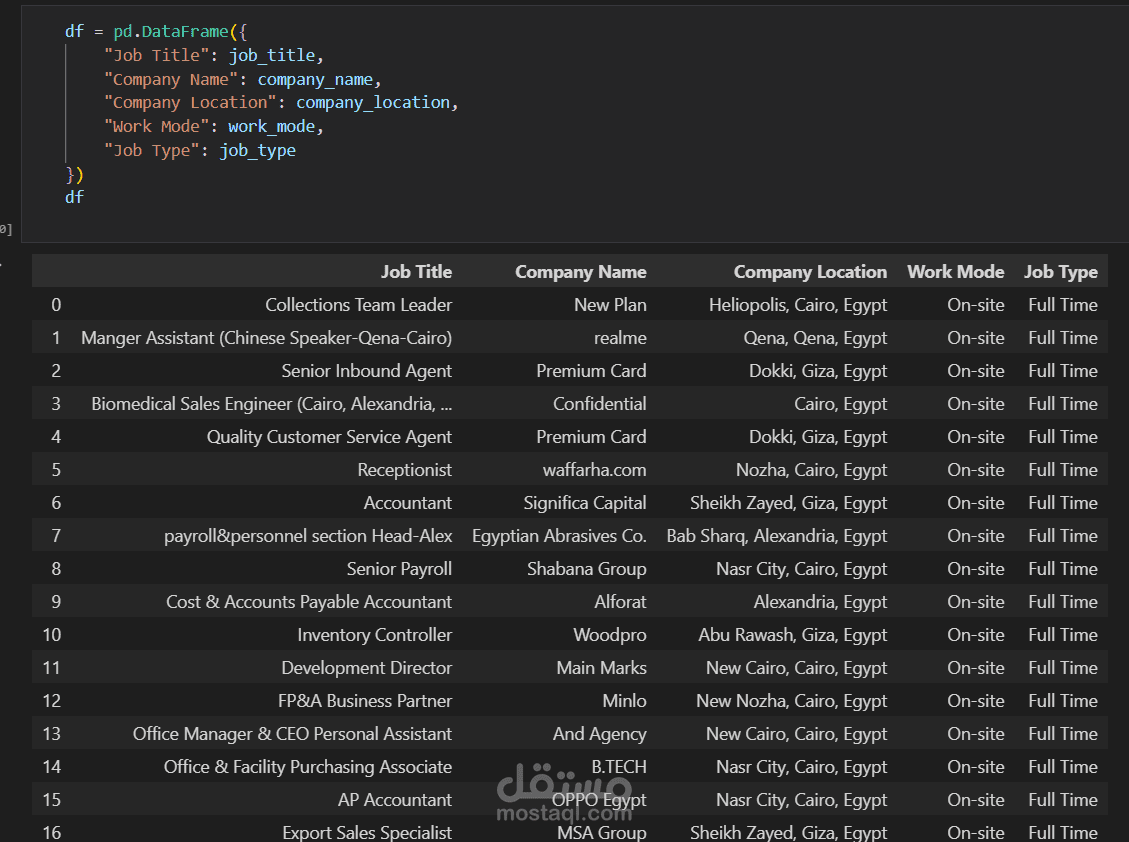This screenshot has height=842, width=1129.
Task: Click the "Export Sales Specialist" job title cell
Action: click(x=368, y=832)
